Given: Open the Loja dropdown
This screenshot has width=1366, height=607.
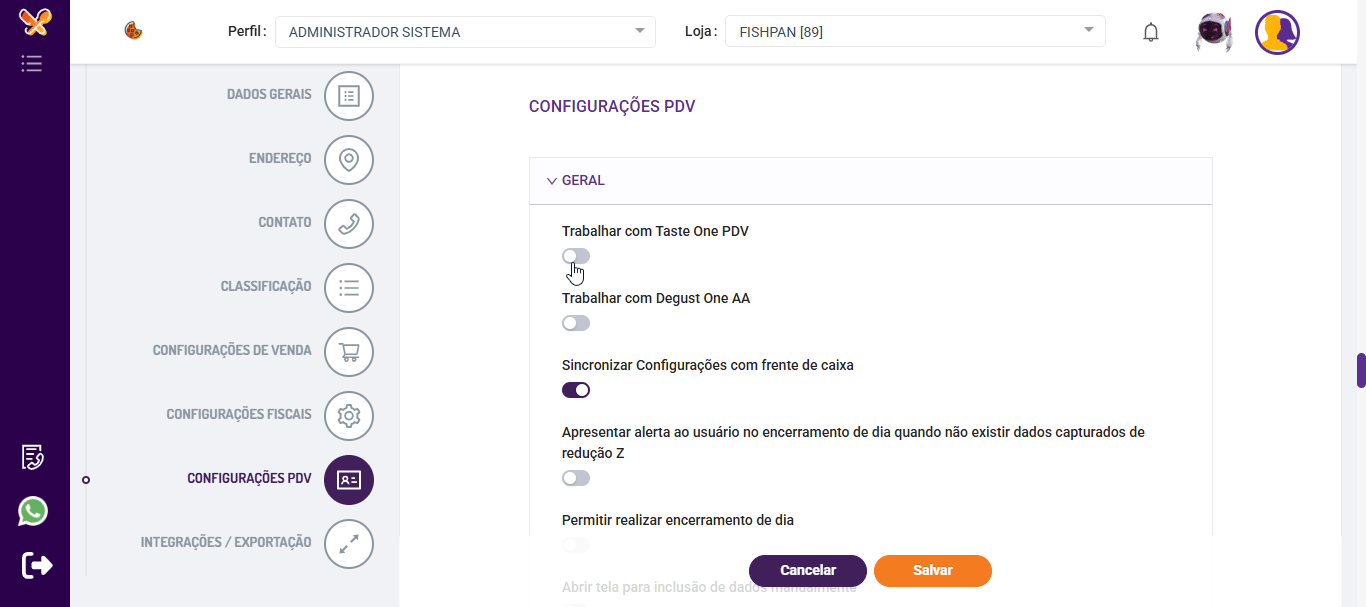Looking at the screenshot, I should (x=915, y=32).
